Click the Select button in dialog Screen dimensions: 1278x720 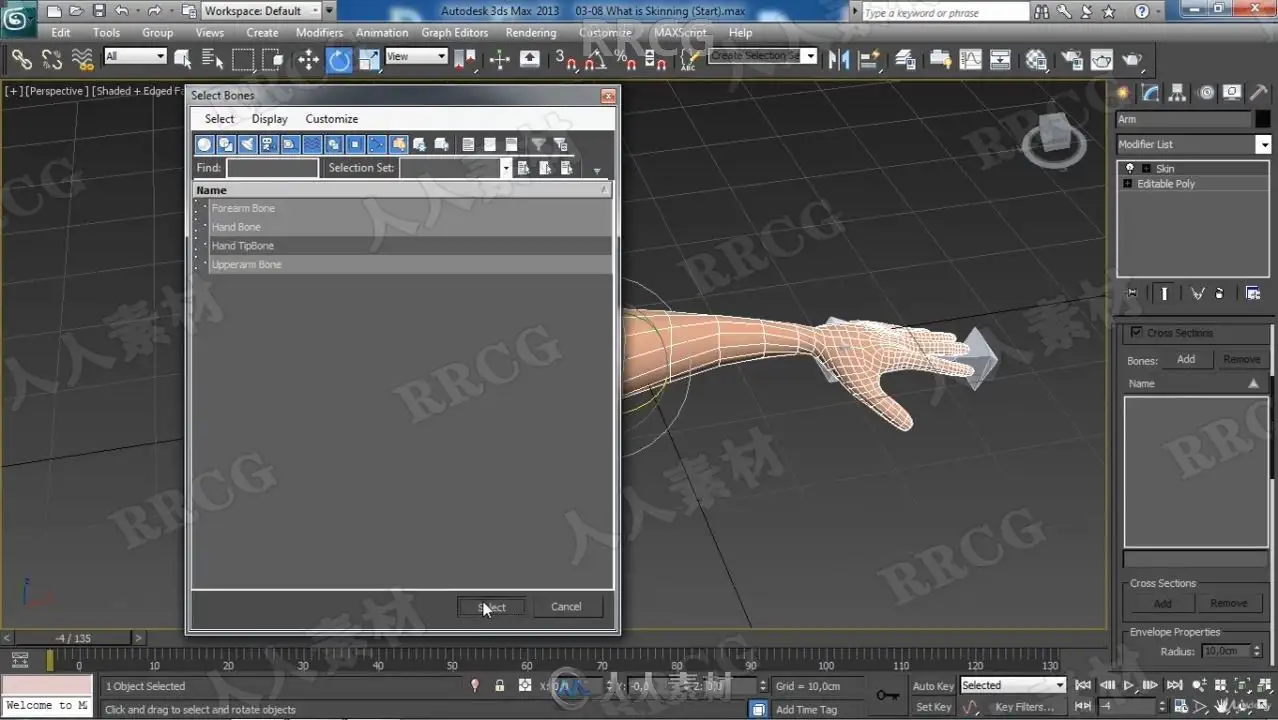point(490,606)
